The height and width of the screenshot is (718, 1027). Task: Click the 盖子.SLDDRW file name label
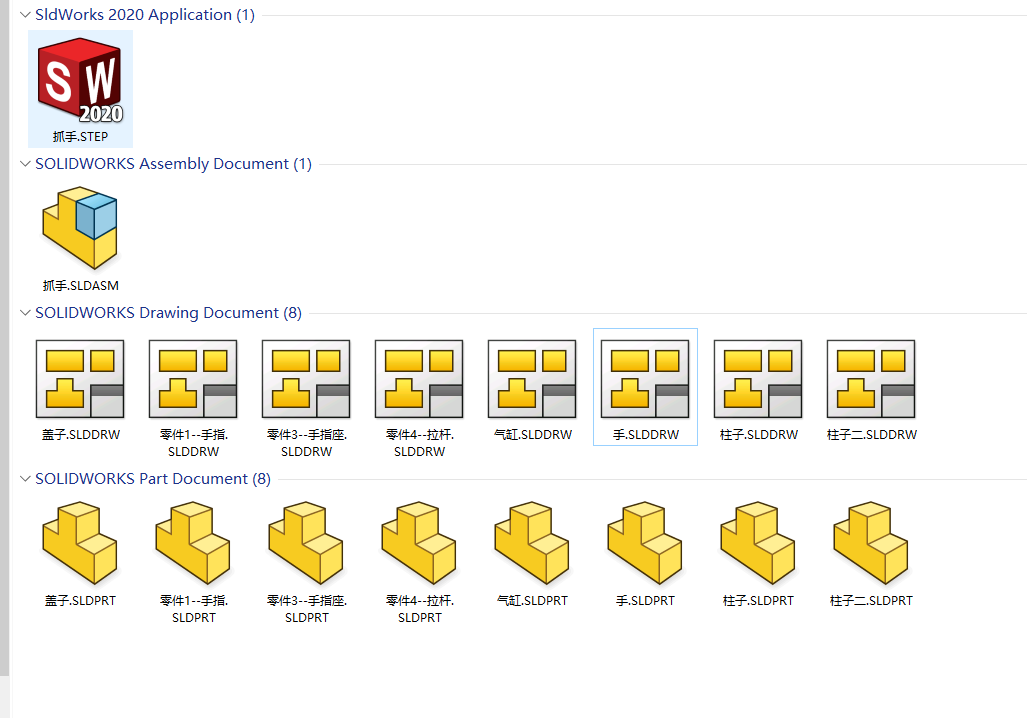pos(81,434)
